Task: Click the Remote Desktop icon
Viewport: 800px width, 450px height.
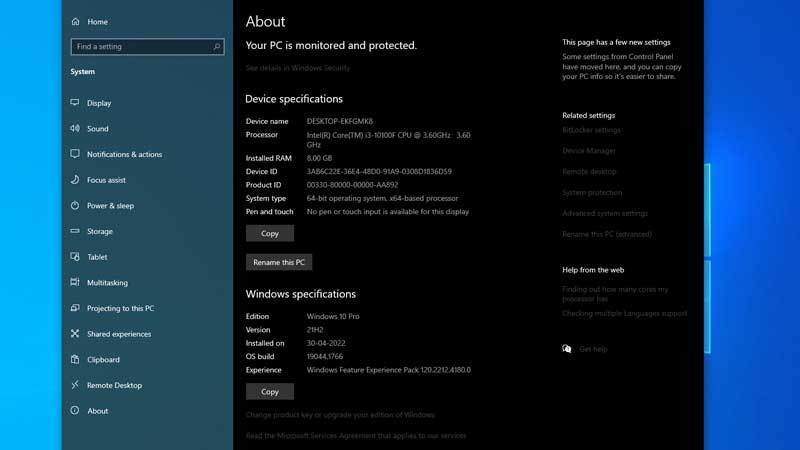Action: click(x=75, y=385)
